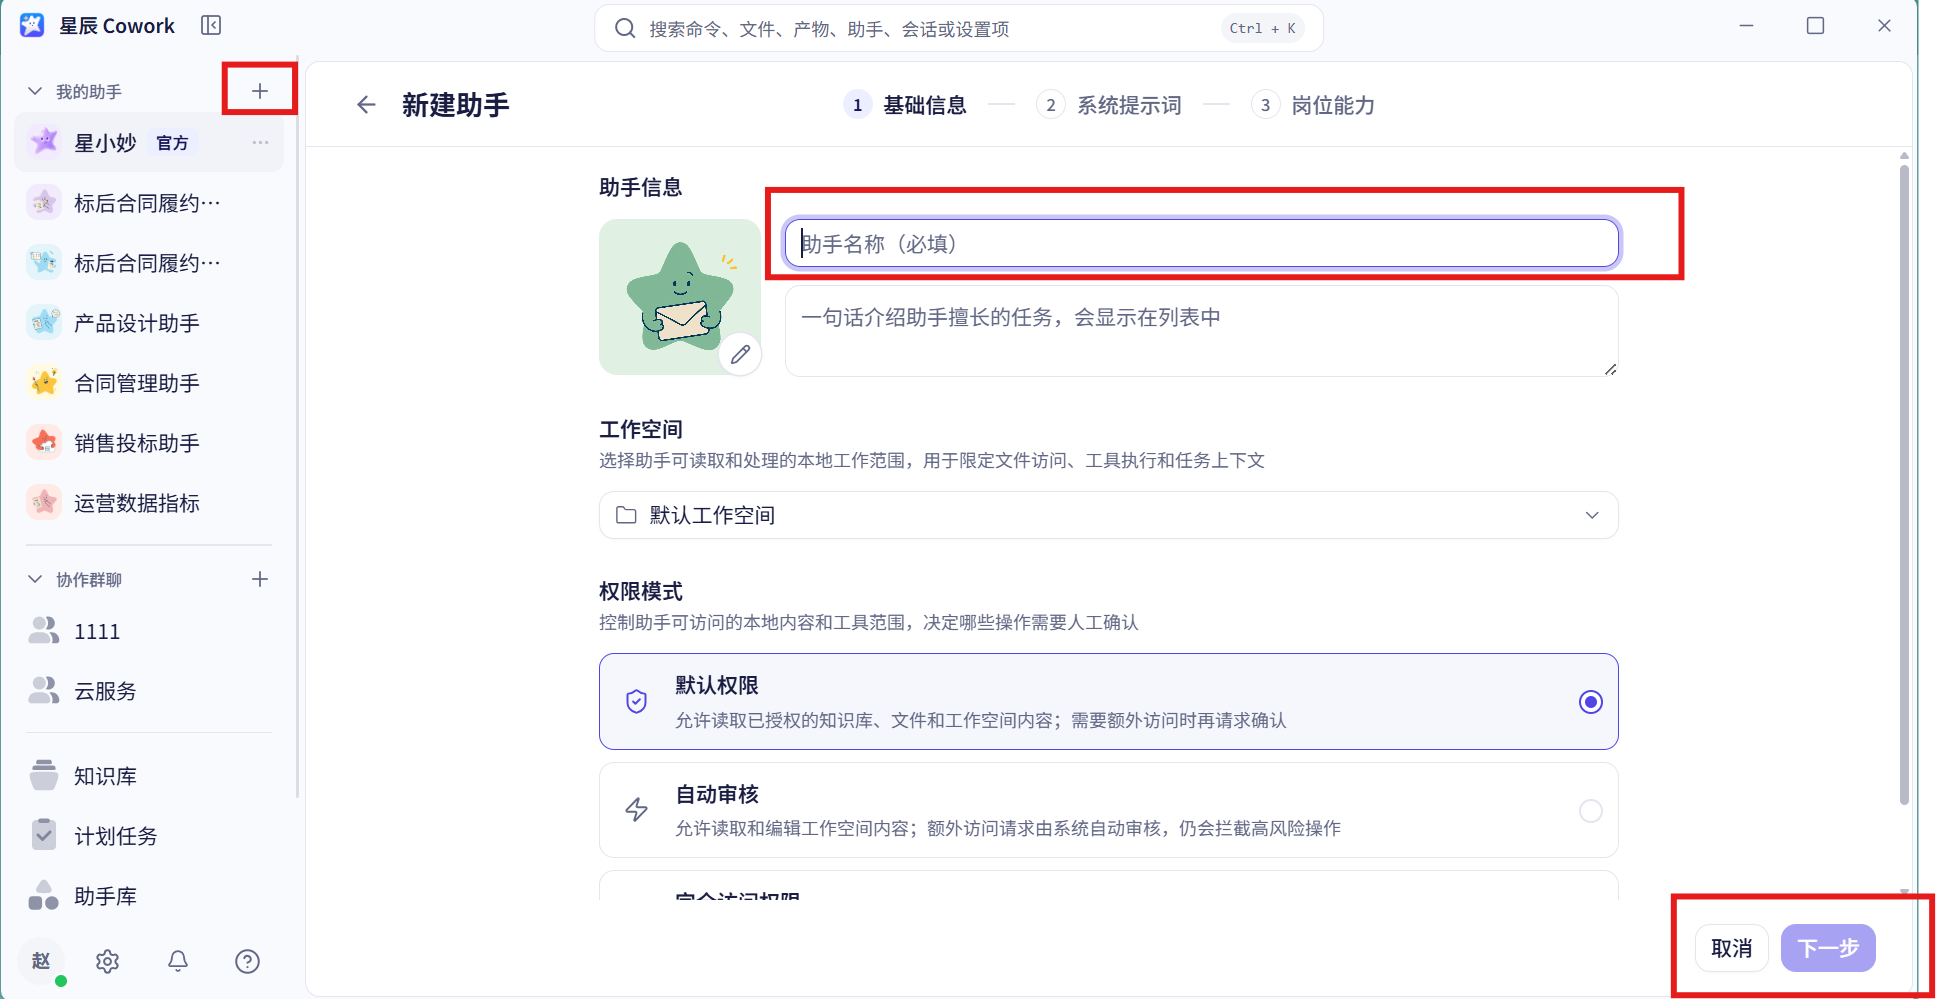
Task: Go to step 2 系统提示词
Action: [1109, 105]
